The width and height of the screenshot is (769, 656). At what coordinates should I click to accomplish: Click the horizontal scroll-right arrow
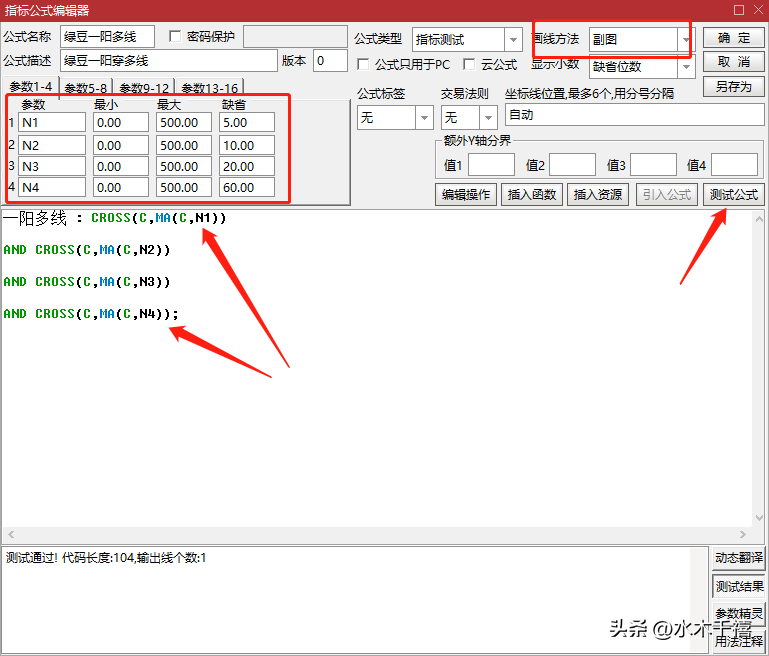click(x=743, y=534)
